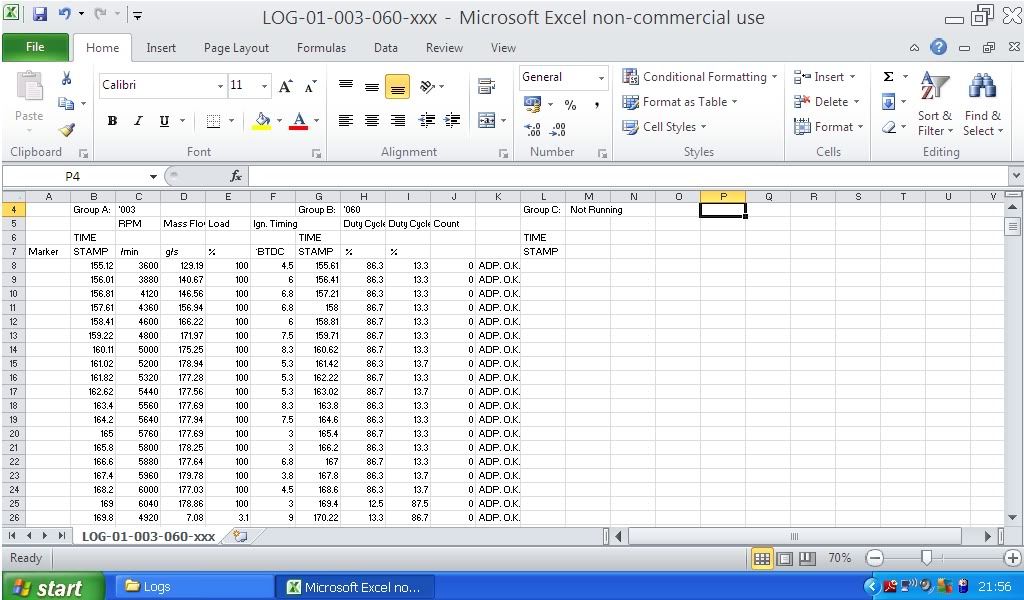
Task: Click the Windows start button
Action: [52, 587]
